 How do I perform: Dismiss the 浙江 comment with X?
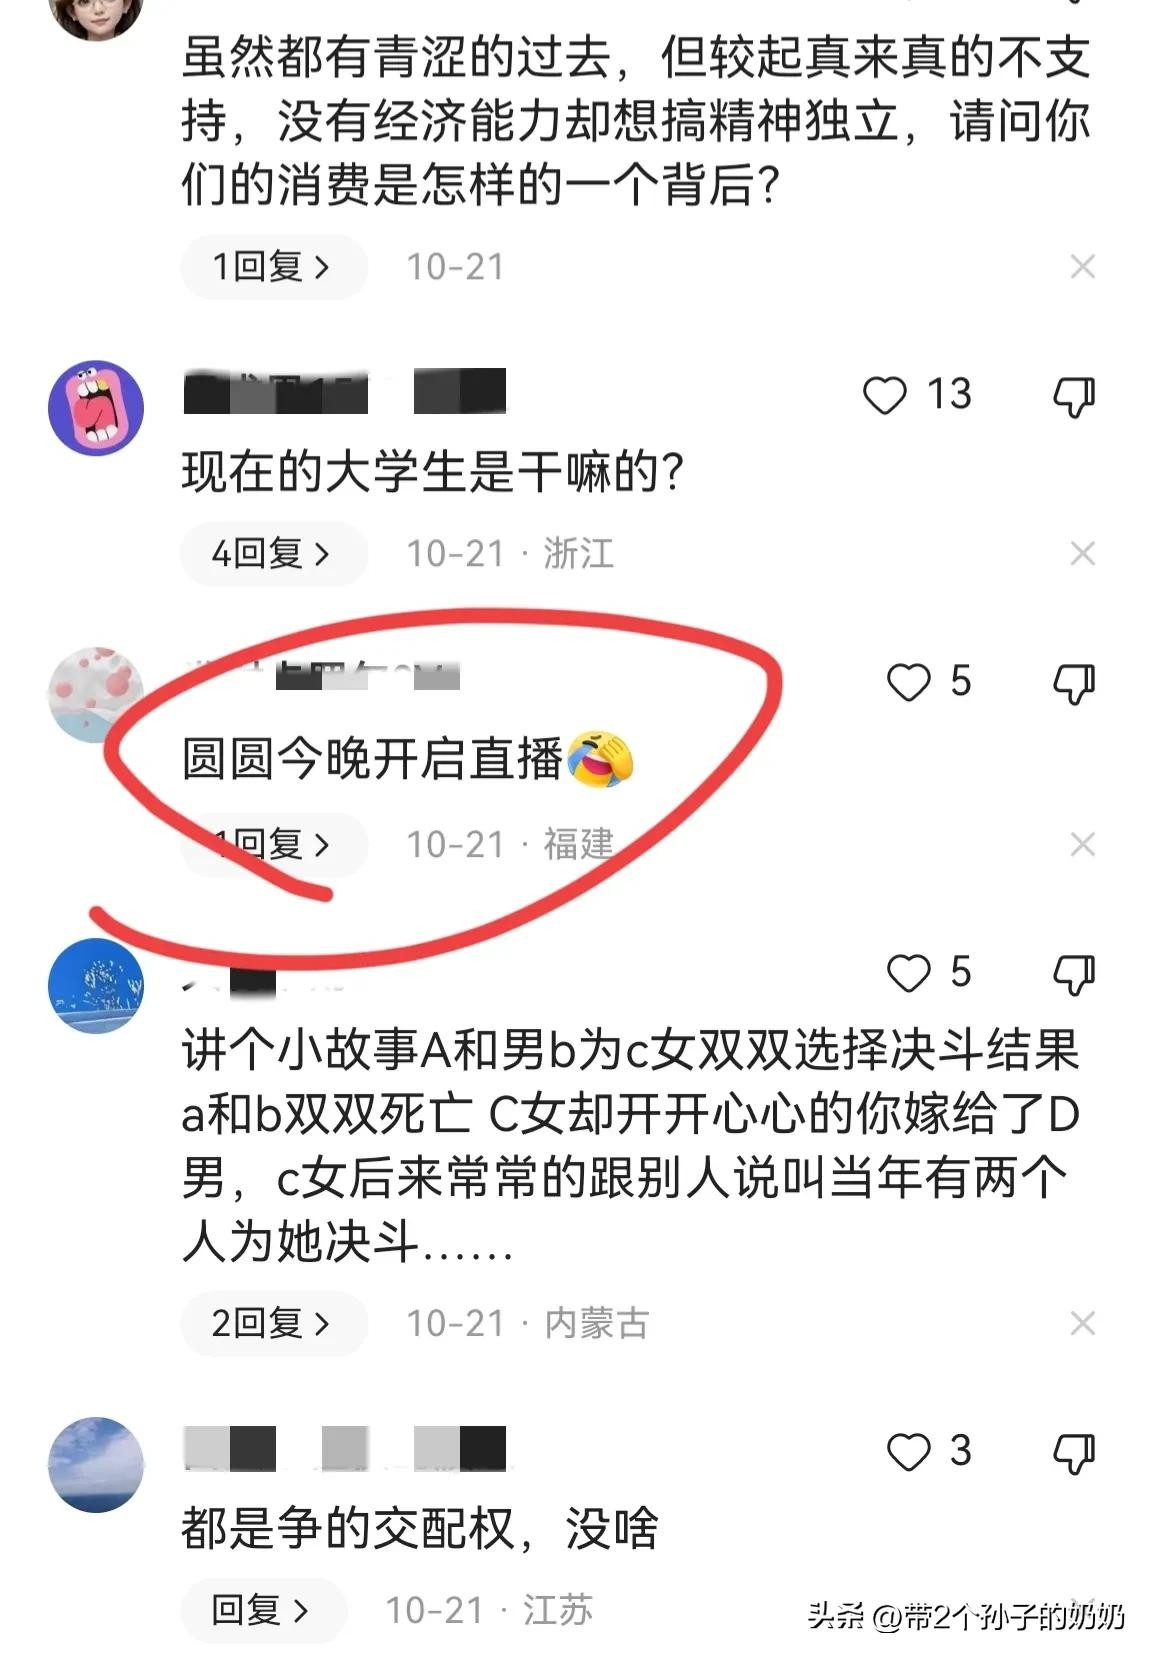coord(1083,553)
